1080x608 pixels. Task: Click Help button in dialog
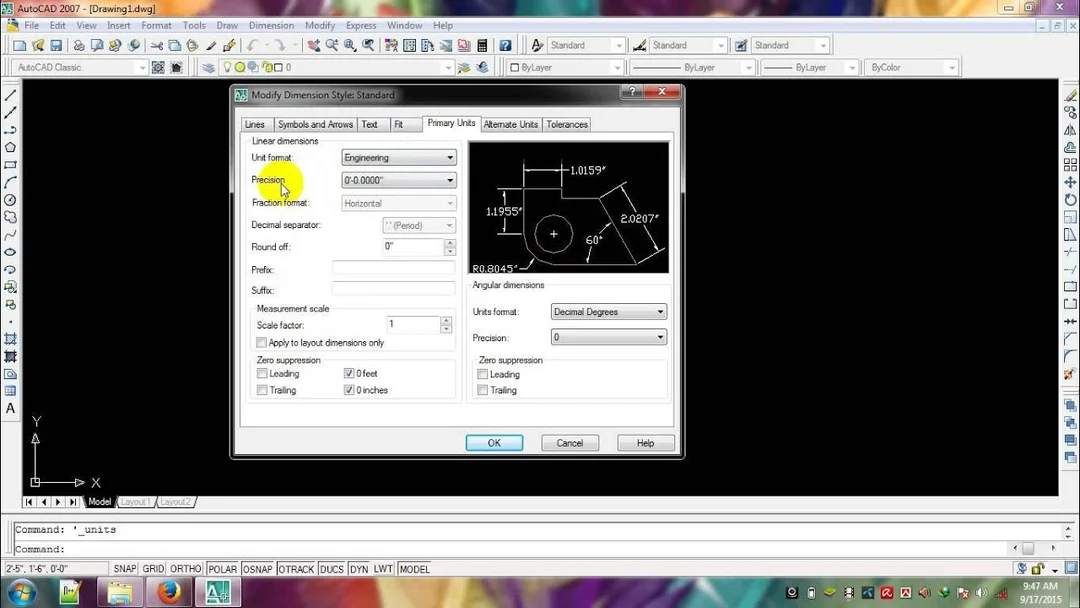pyautogui.click(x=645, y=443)
